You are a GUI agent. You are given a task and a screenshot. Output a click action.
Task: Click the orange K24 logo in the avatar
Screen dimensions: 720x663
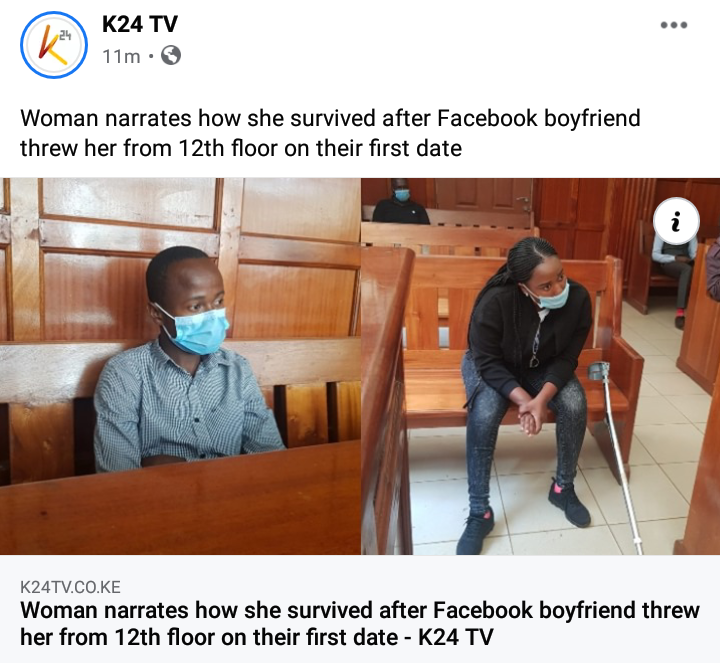pos(53,45)
